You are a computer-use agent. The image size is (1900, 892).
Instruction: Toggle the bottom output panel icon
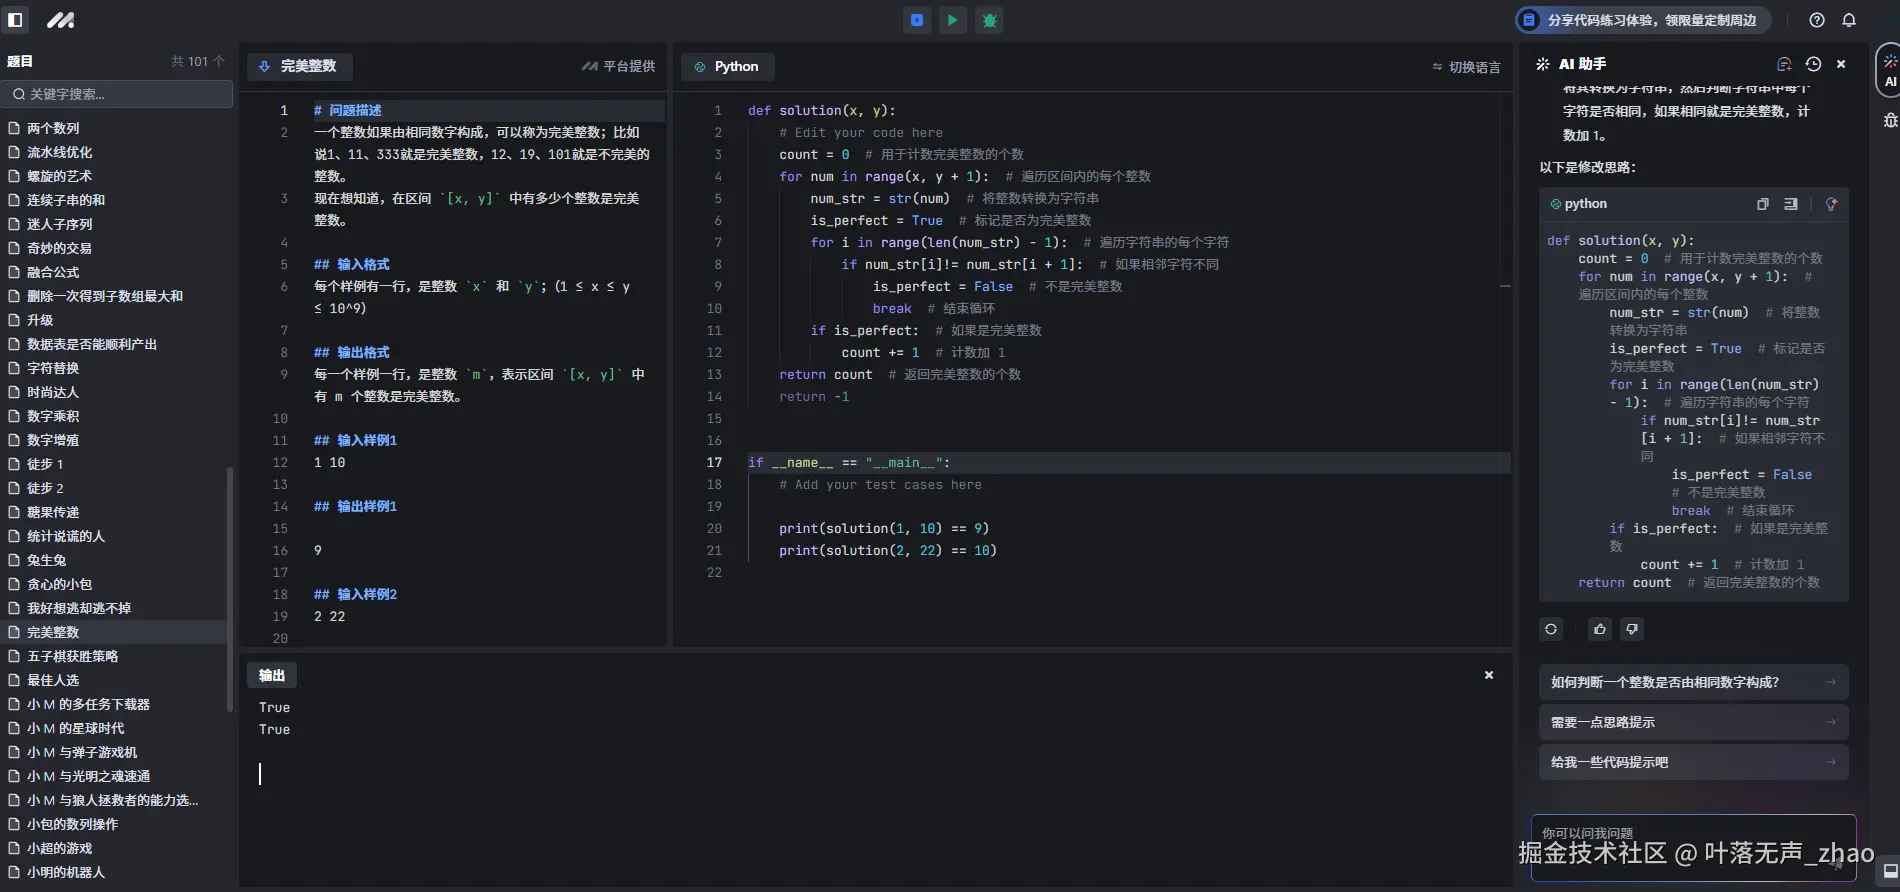pyautogui.click(x=1889, y=871)
